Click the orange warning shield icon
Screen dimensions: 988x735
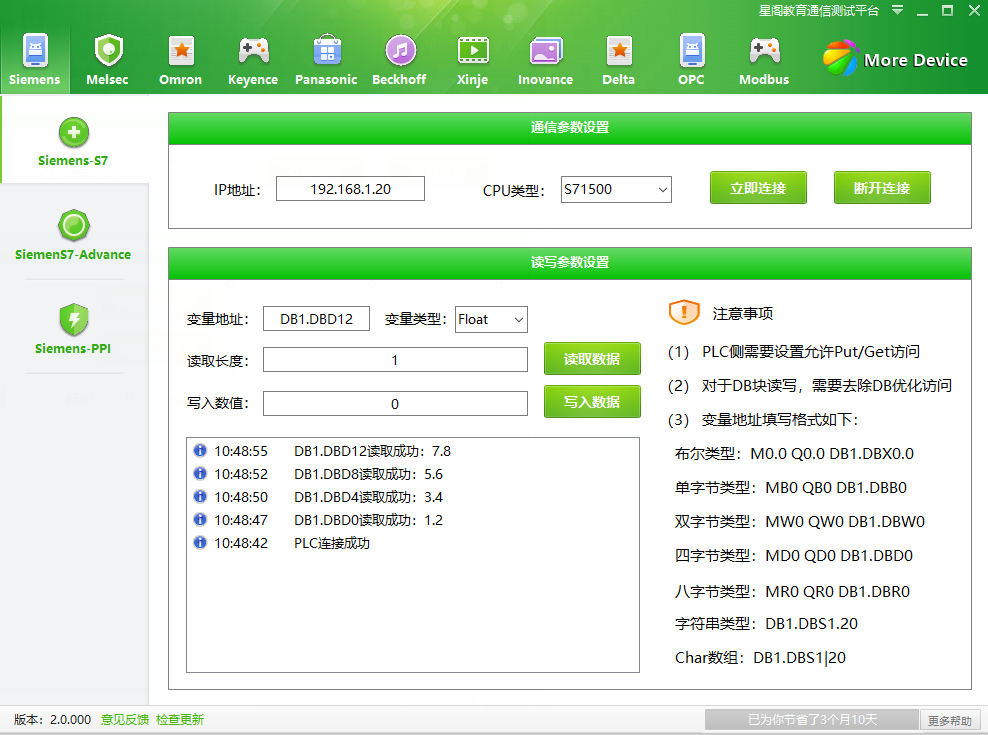point(684,313)
